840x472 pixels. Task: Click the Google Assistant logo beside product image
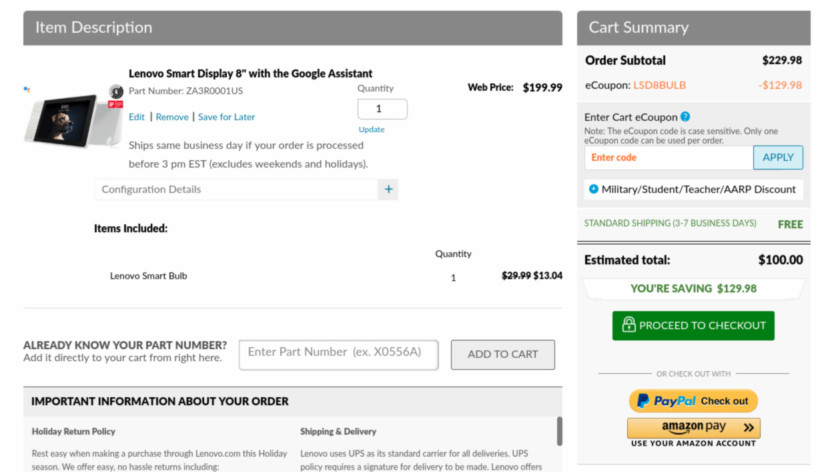(x=27, y=90)
